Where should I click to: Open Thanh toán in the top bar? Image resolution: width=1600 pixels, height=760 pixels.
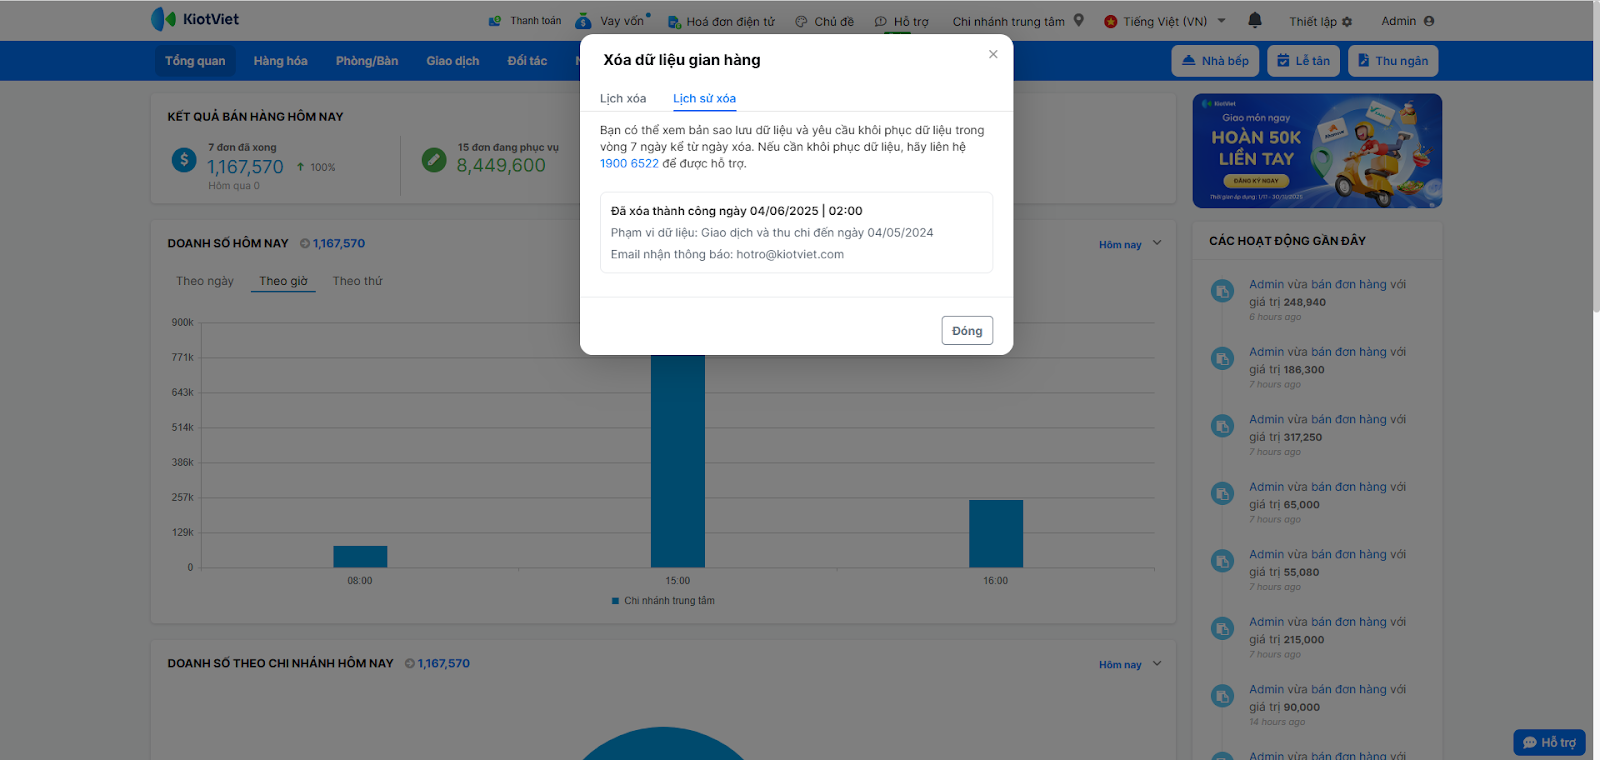[525, 21]
